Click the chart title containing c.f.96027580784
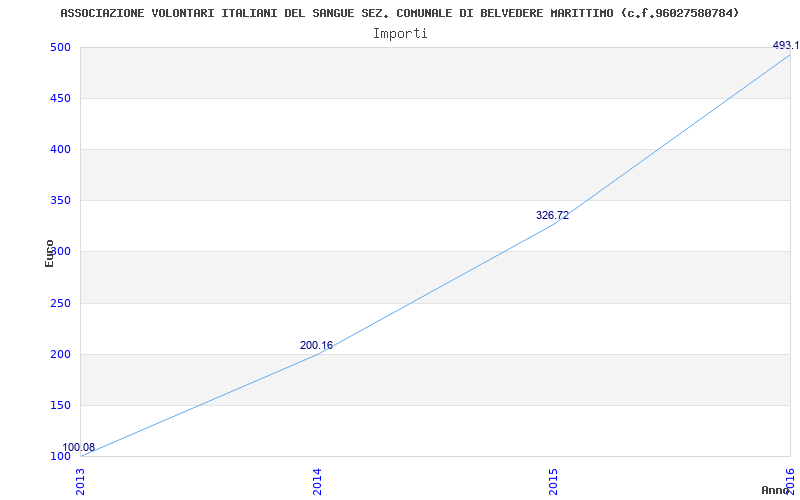The image size is (800, 500). coord(399,13)
